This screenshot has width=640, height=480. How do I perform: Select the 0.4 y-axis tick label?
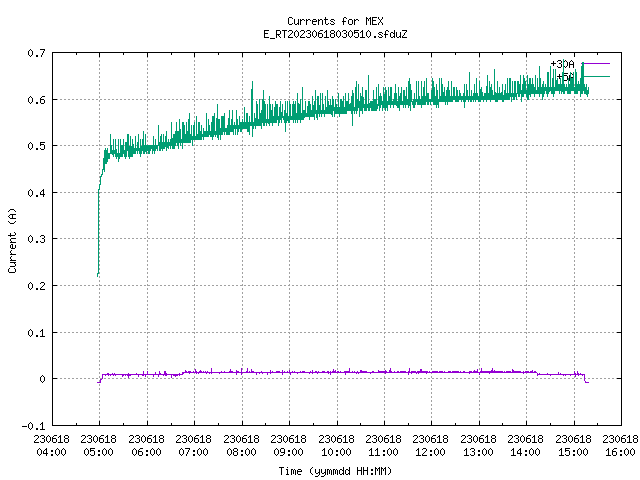tap(36, 193)
